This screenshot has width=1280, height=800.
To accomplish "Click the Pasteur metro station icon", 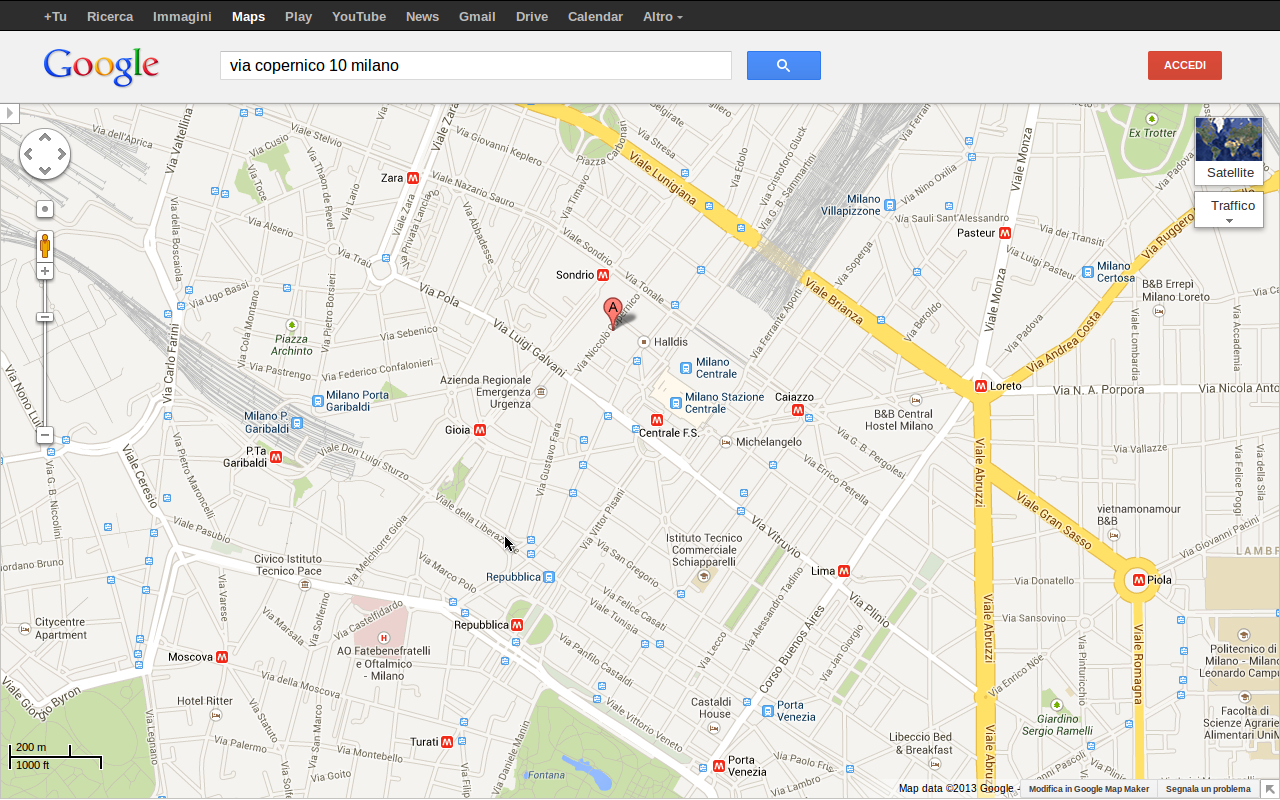I will [1006, 233].
